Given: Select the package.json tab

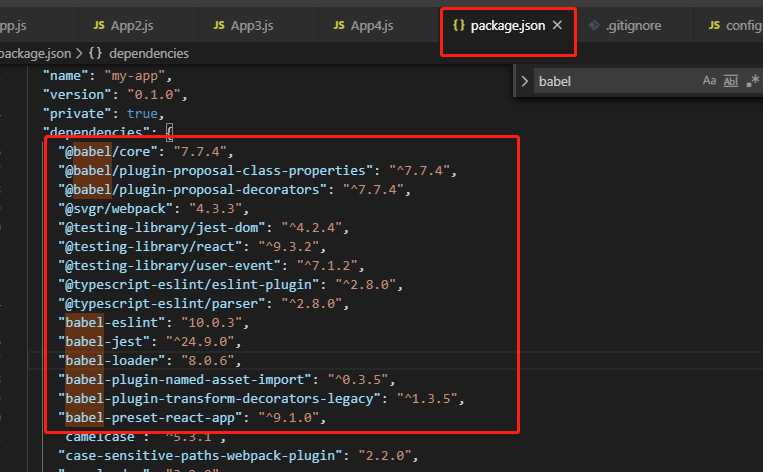Looking at the screenshot, I should pyautogui.click(x=508, y=25).
